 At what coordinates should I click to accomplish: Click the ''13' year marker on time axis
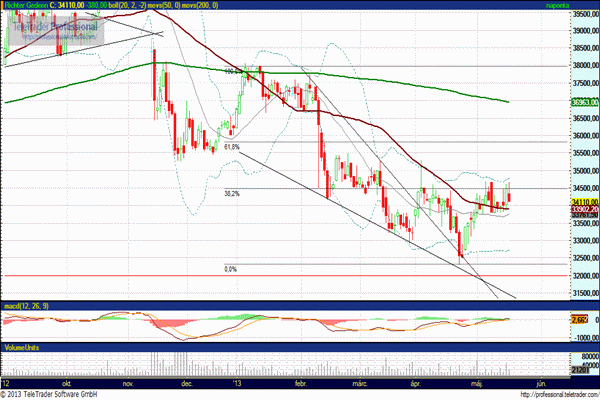tap(237, 383)
